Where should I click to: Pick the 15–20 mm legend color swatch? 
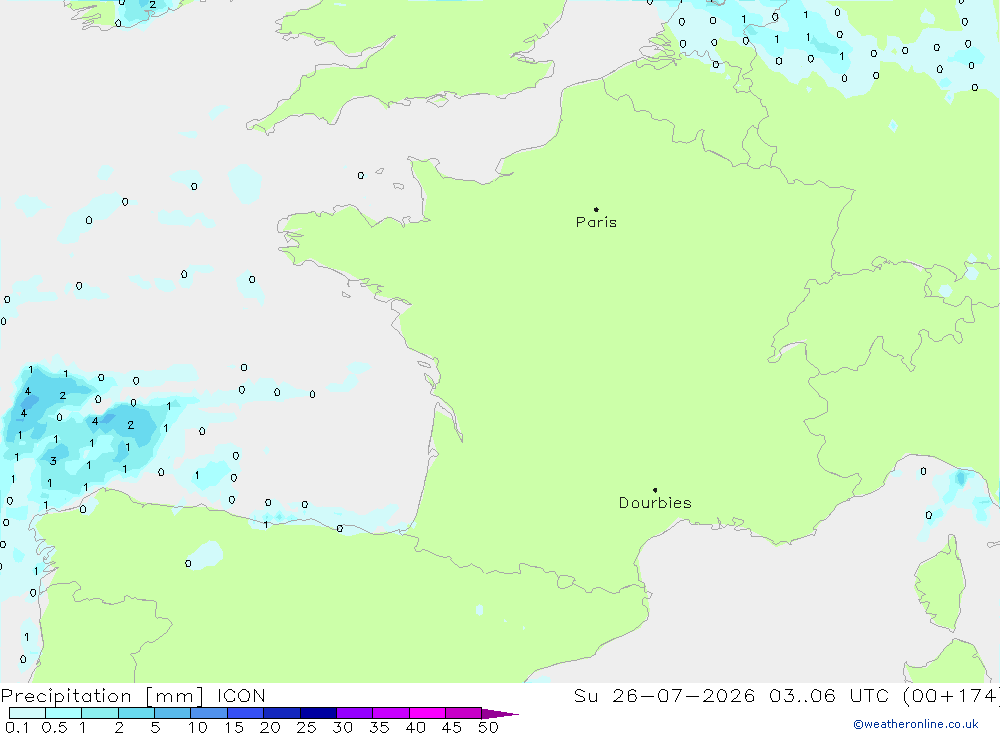click(246, 713)
